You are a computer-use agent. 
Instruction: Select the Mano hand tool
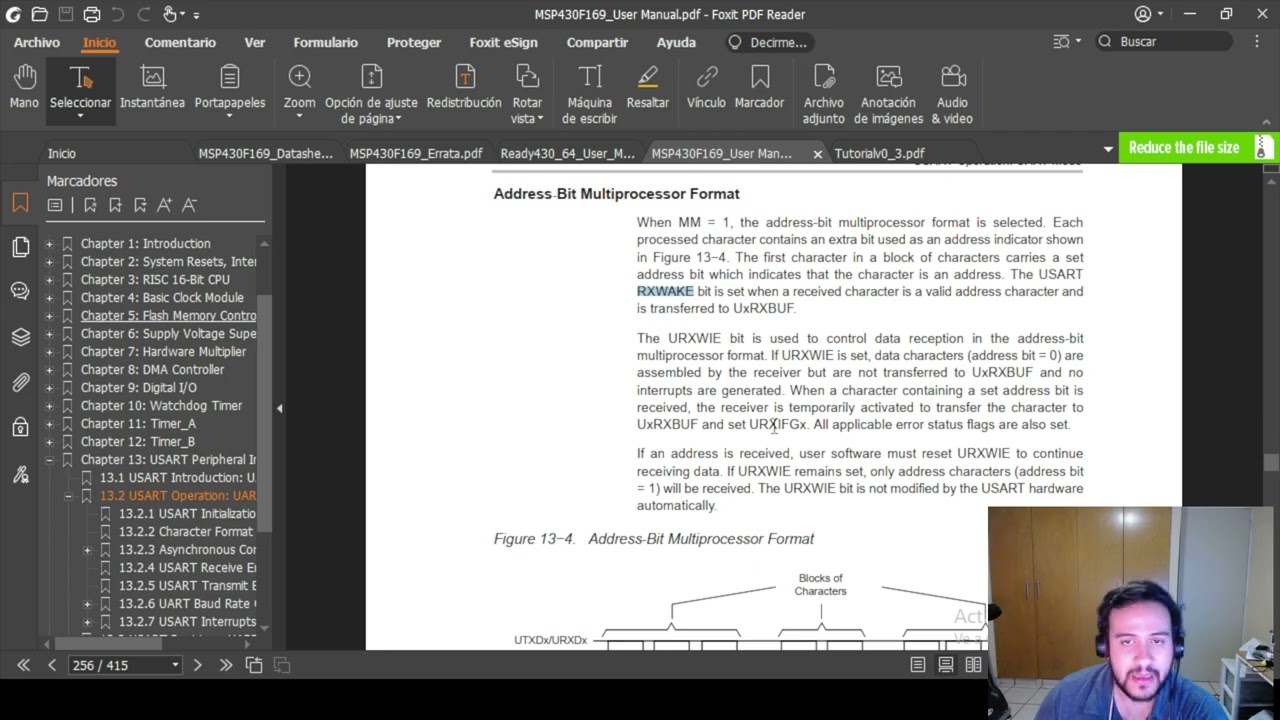coord(24,87)
